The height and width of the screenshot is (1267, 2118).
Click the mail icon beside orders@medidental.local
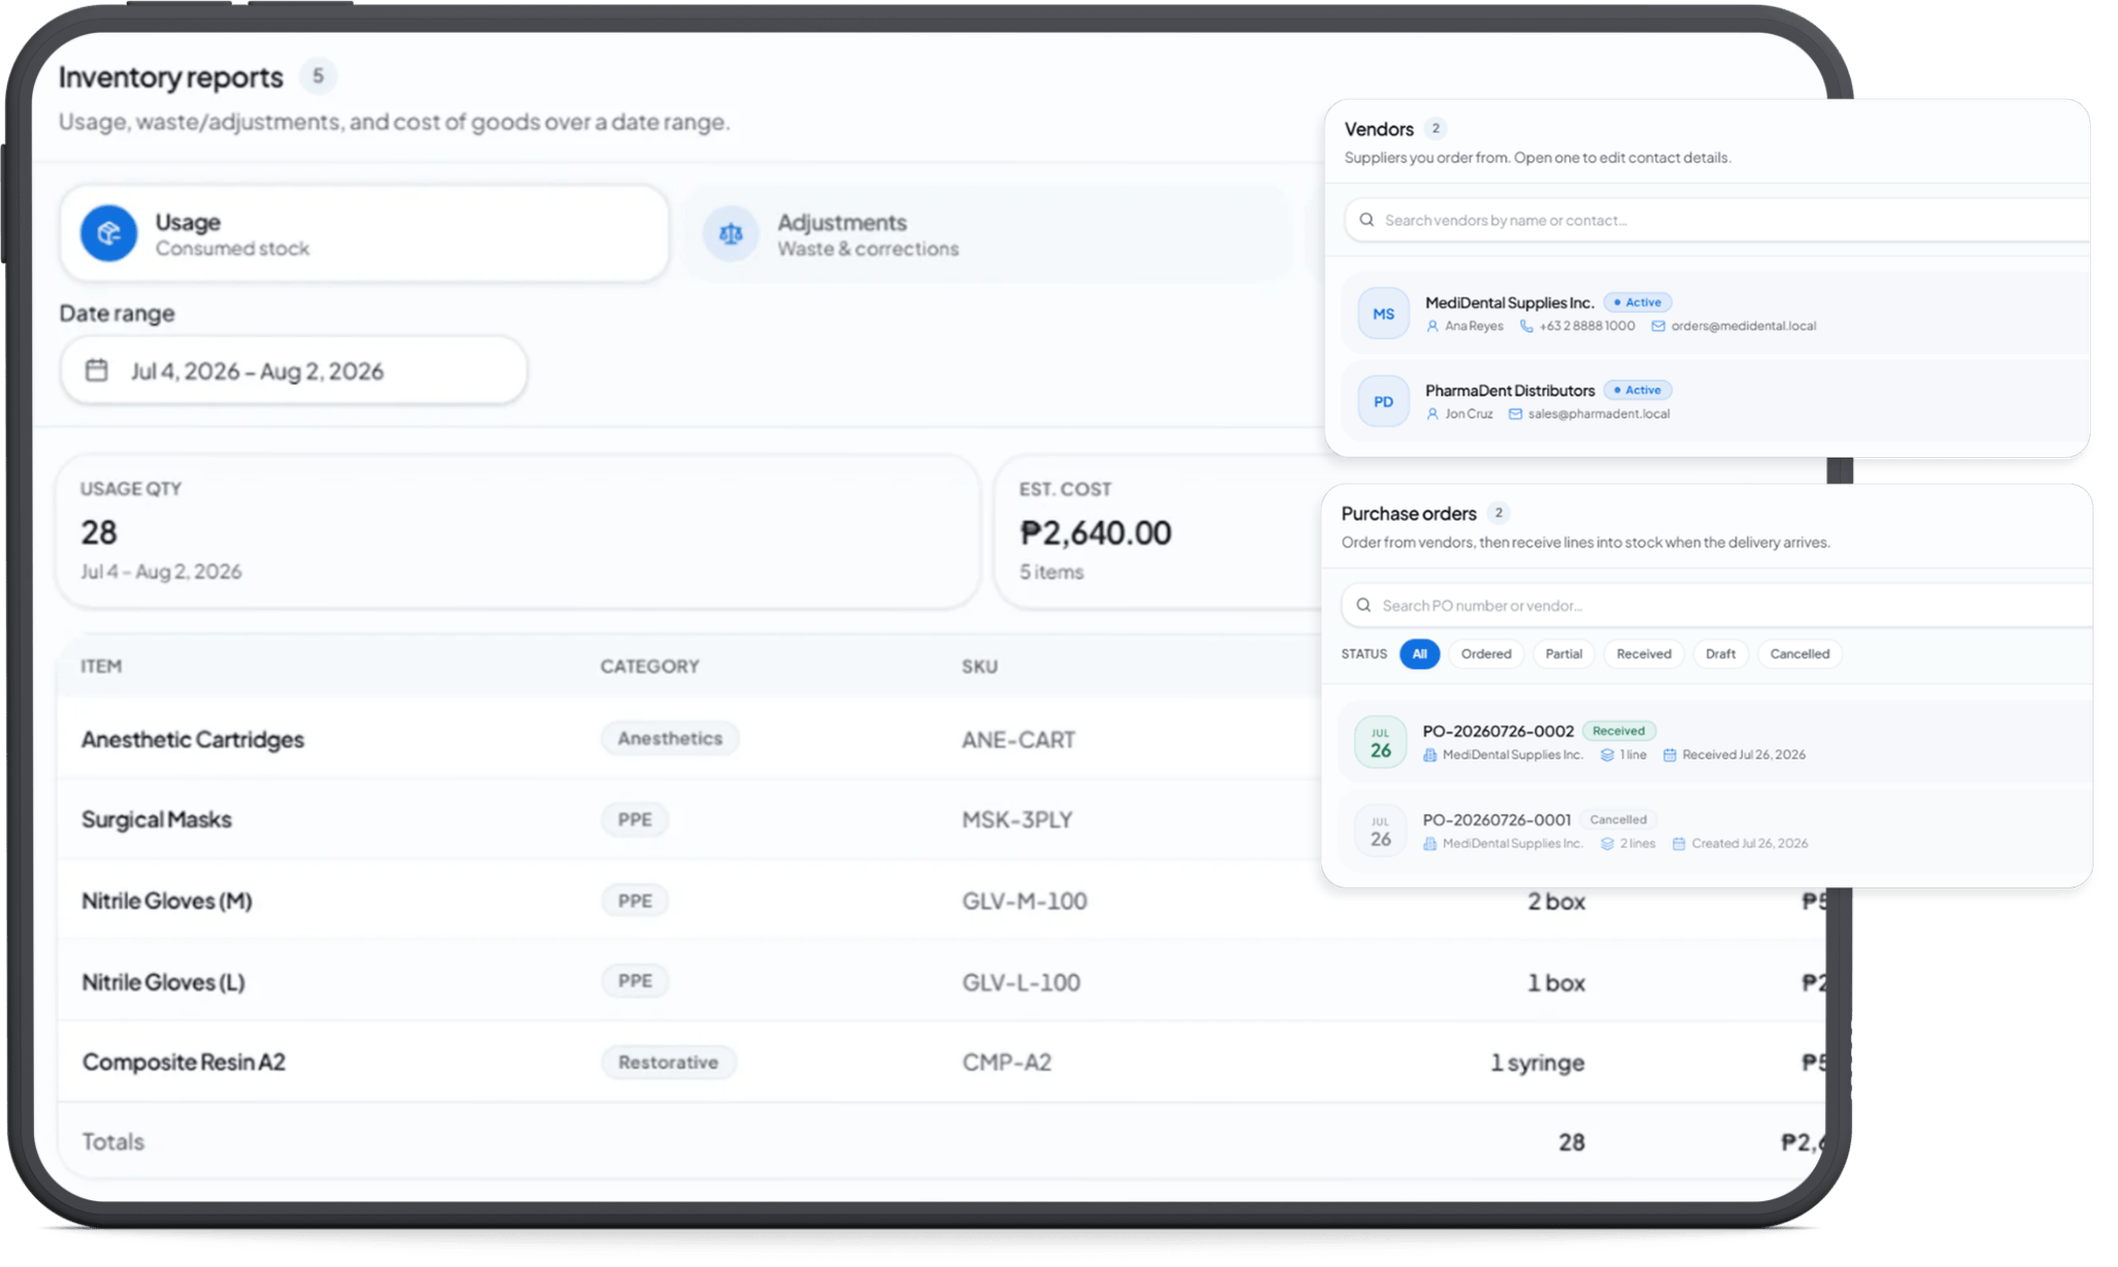tap(1658, 326)
